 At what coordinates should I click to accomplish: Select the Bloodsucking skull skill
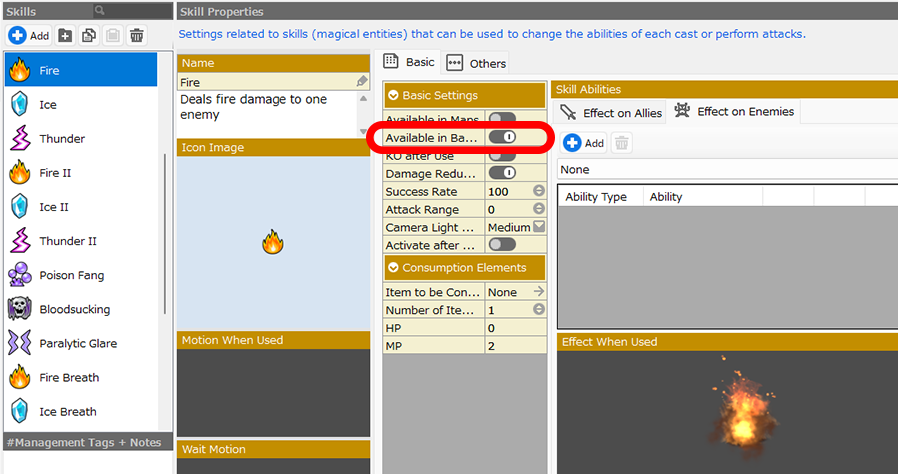pyautogui.click(x=74, y=309)
